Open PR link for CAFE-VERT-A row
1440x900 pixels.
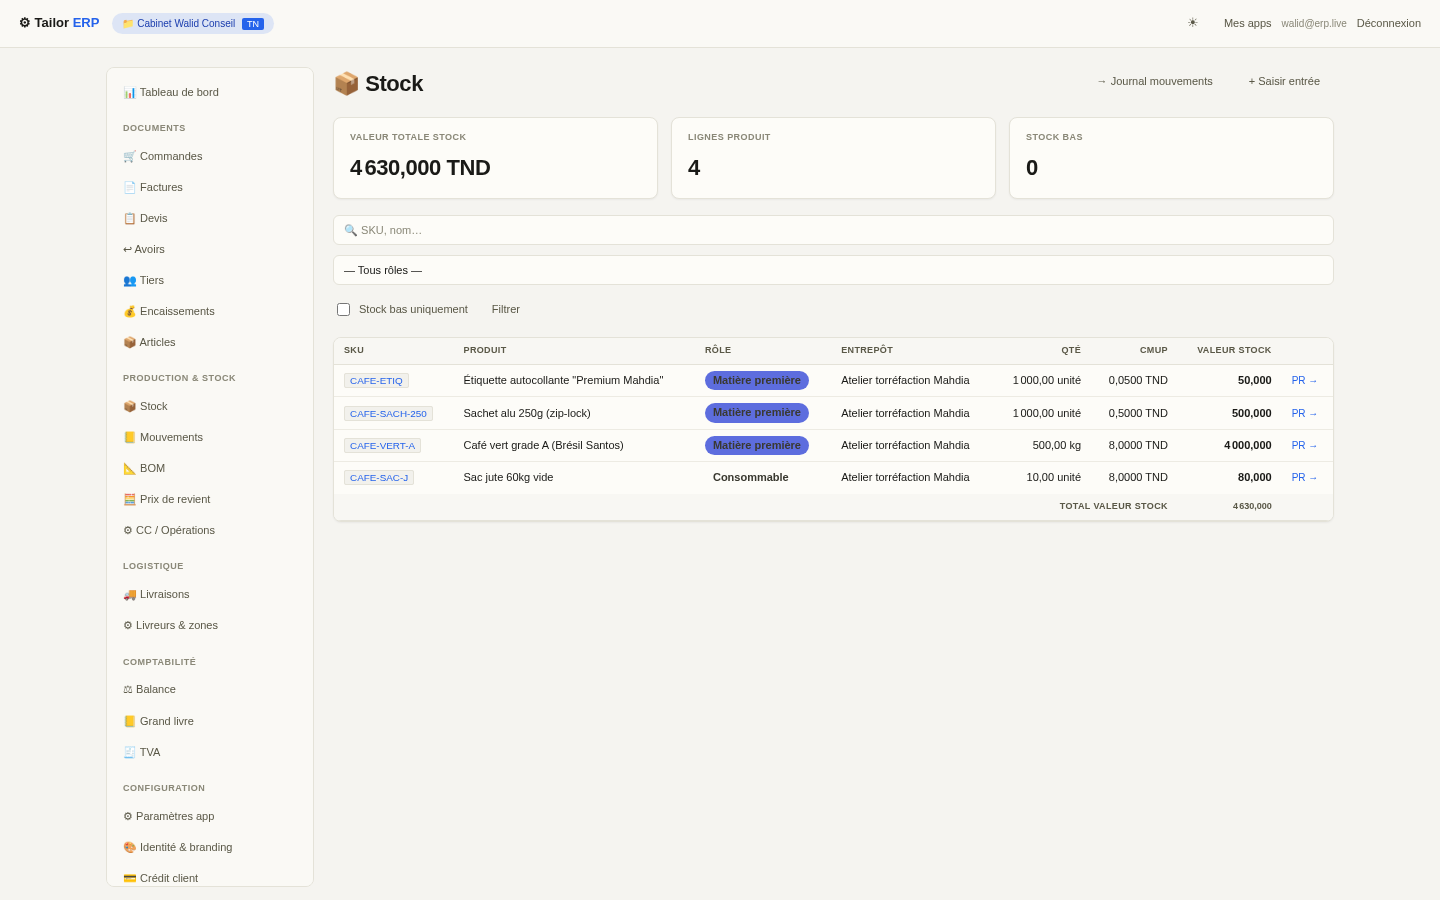tap(1305, 445)
